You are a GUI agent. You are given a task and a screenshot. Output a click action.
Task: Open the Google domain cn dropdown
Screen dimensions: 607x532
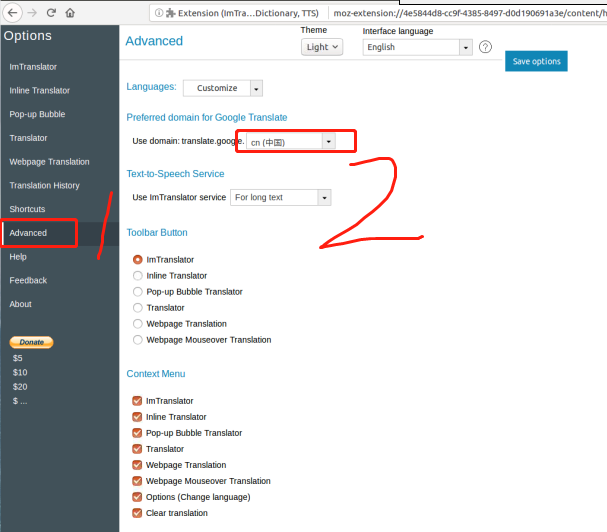[x=291, y=142]
